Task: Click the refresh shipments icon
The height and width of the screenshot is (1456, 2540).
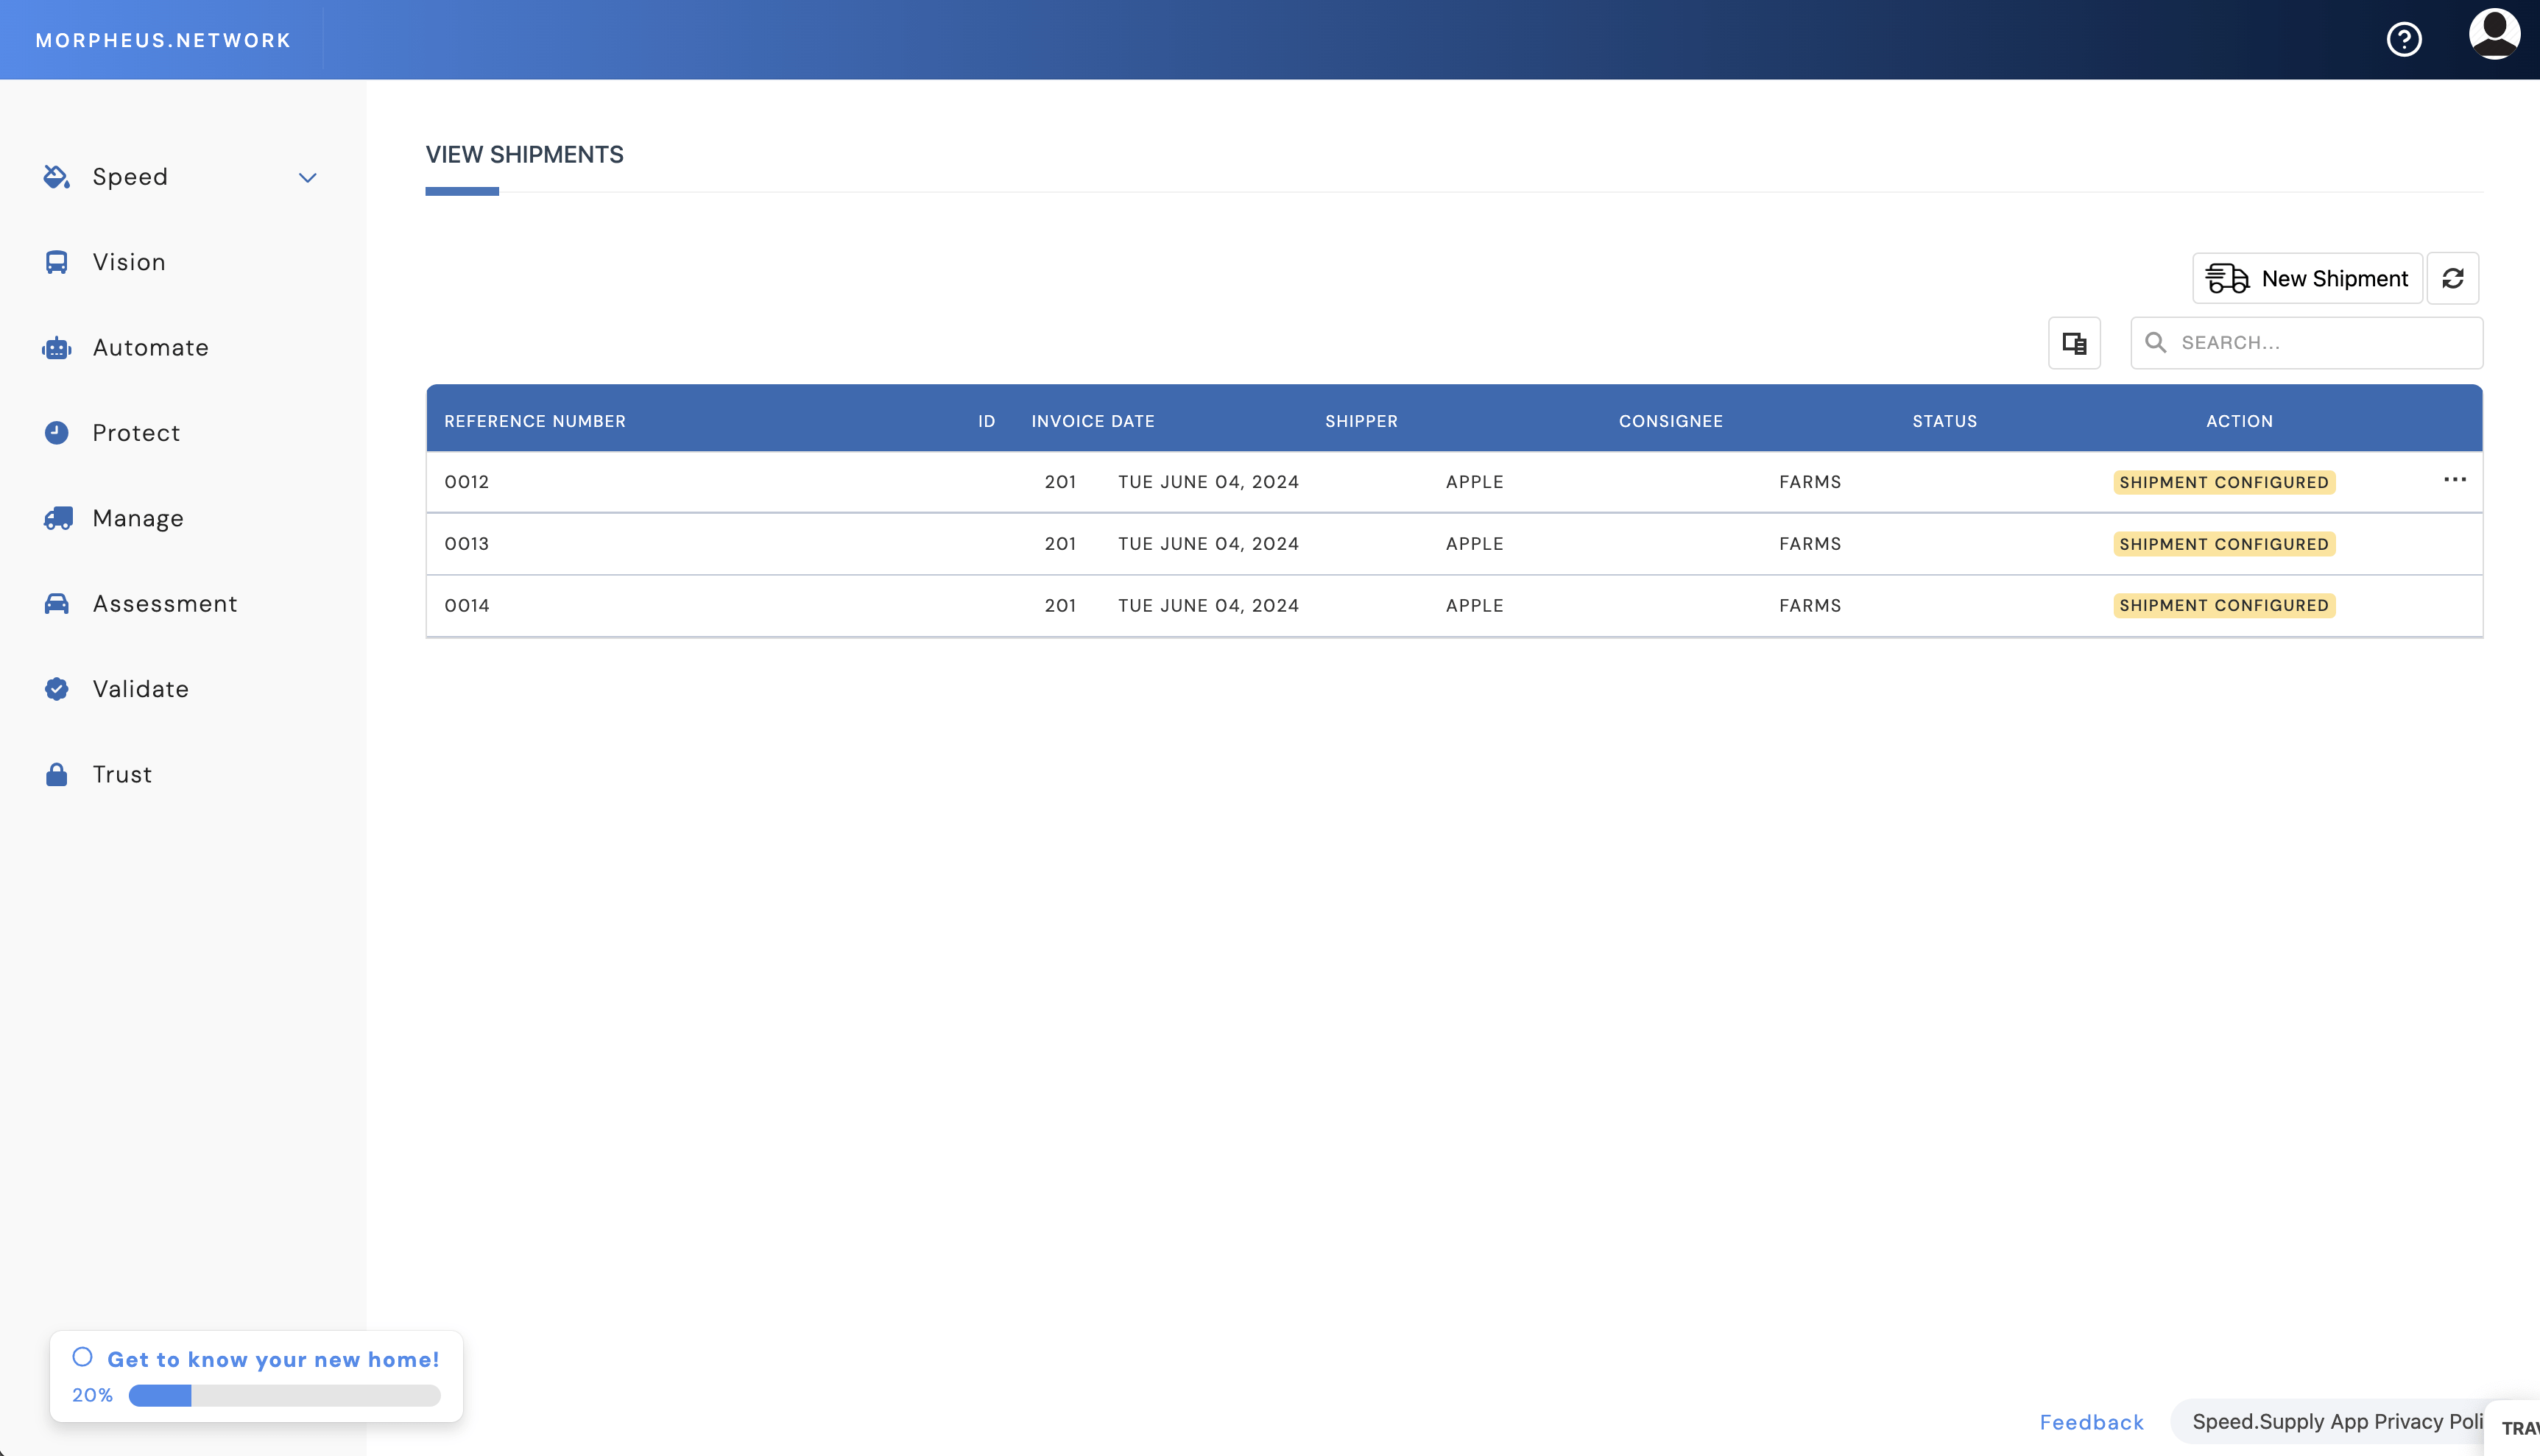Action: pos(2452,278)
